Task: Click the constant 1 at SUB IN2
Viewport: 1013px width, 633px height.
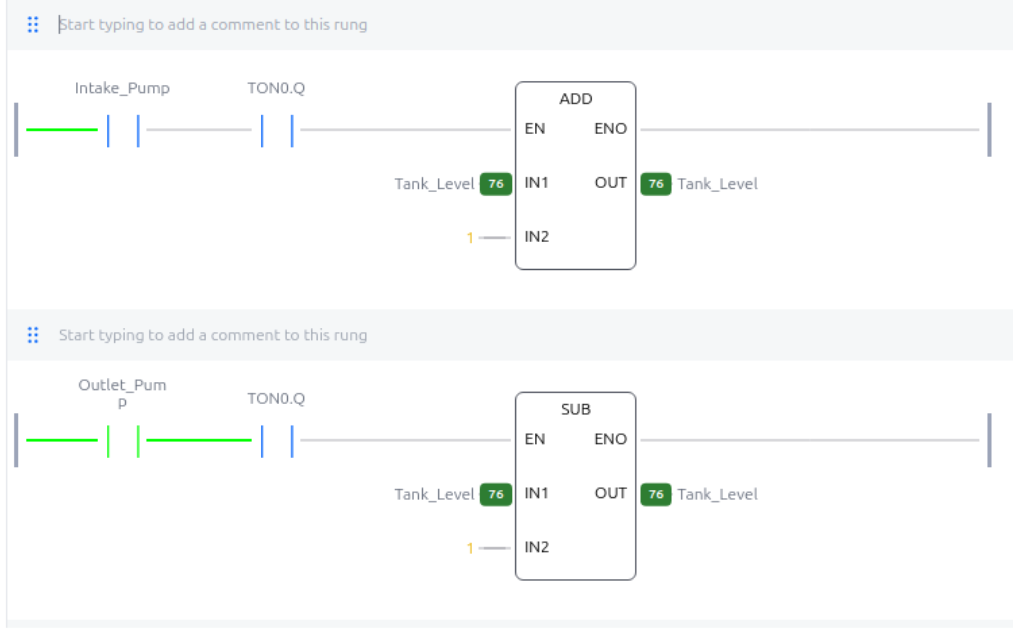Action: pos(470,548)
